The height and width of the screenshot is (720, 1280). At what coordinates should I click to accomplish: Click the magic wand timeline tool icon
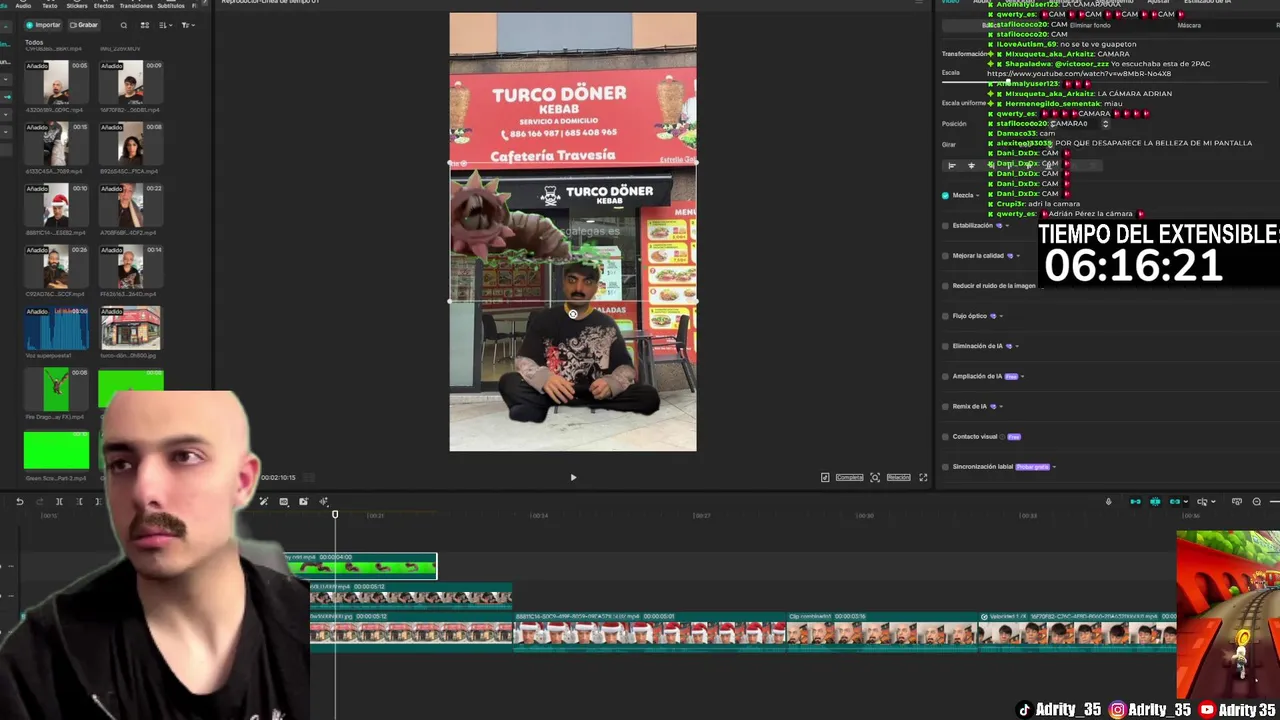coord(263,502)
